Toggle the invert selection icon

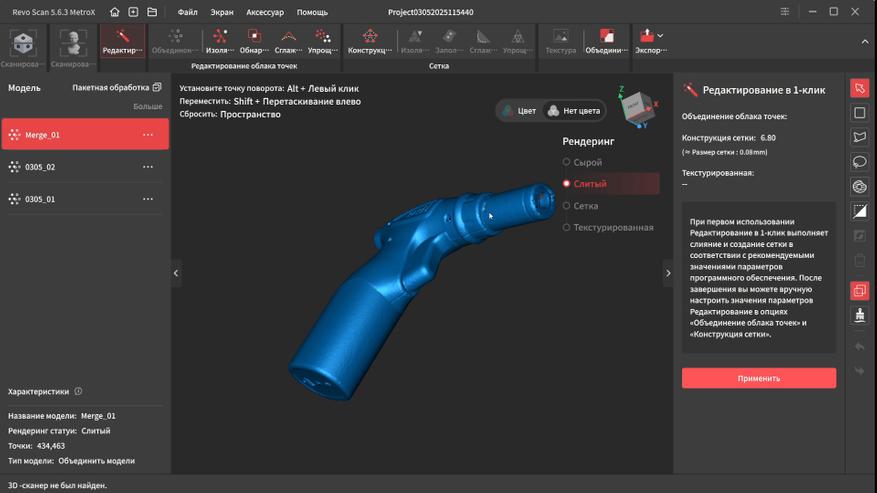[860, 211]
